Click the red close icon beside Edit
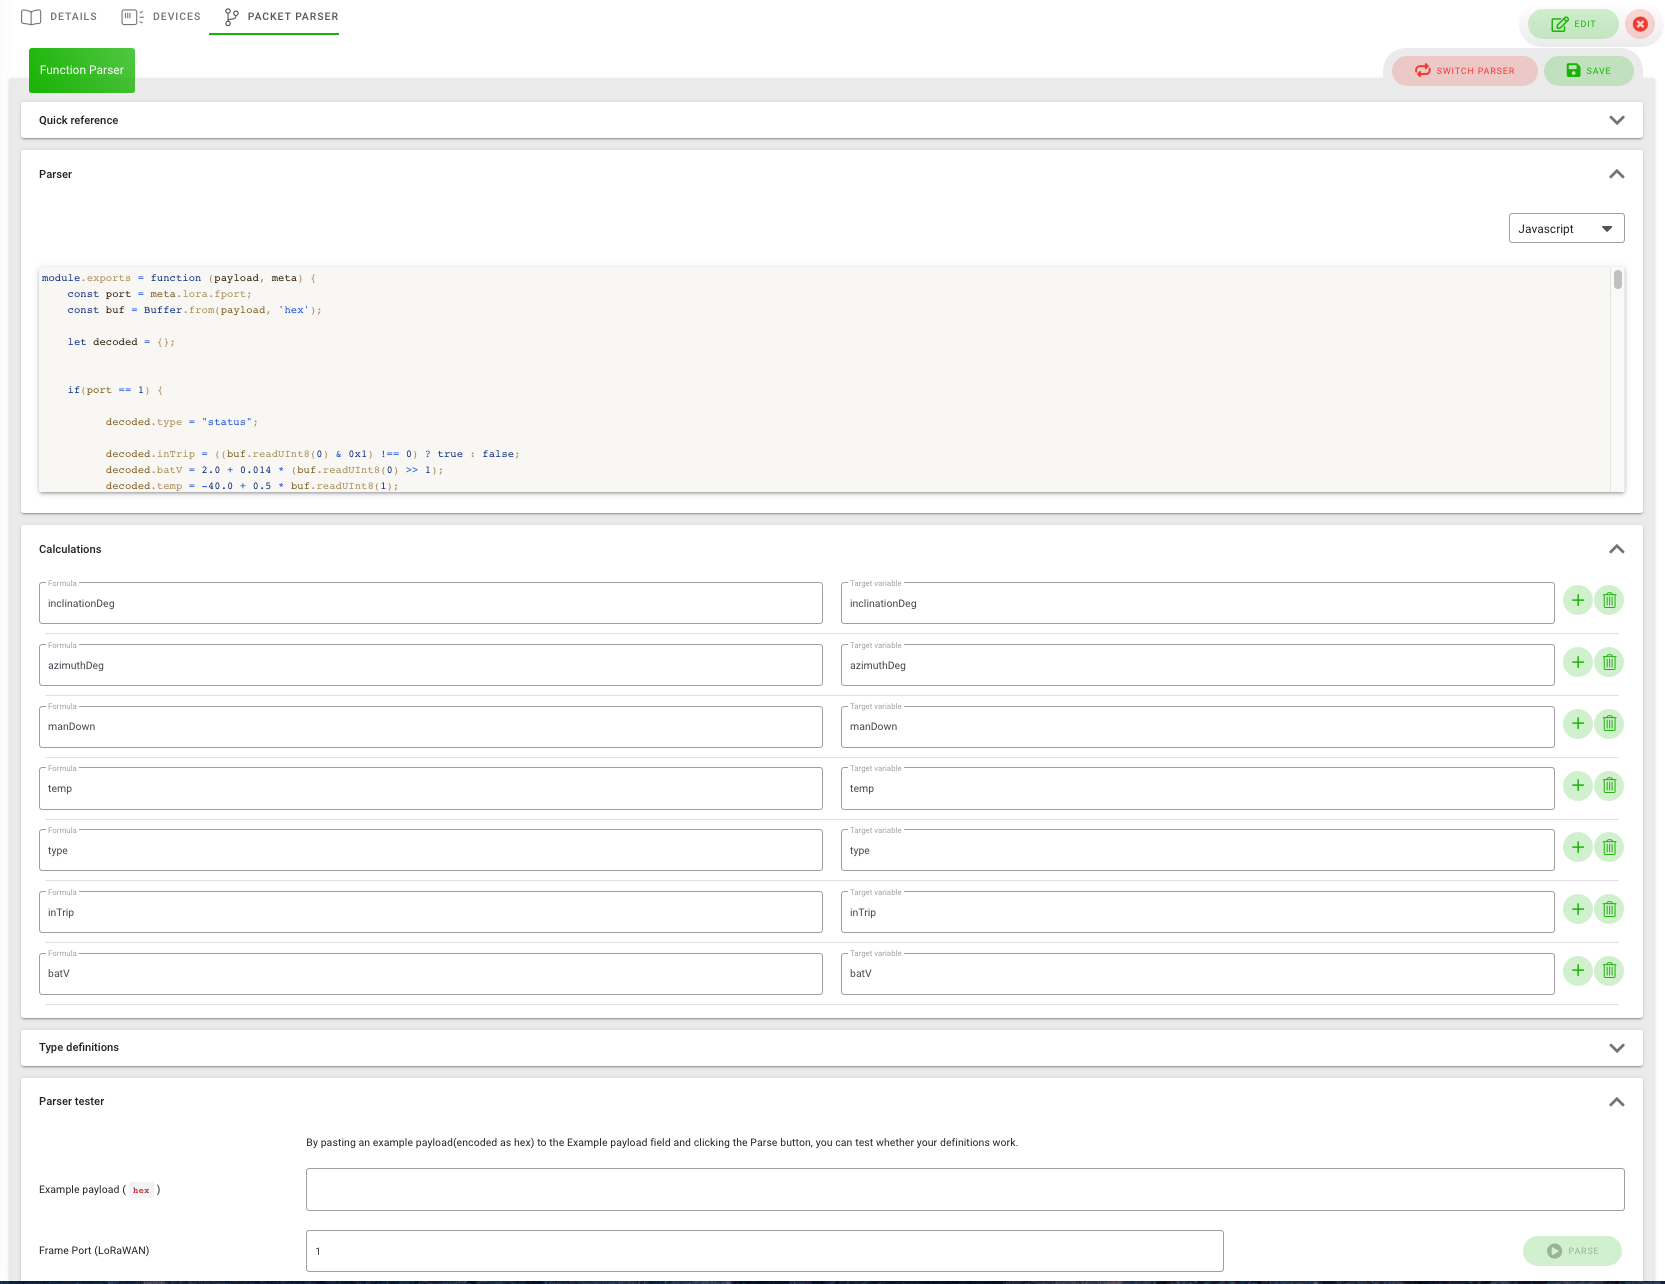Image resolution: width=1665 pixels, height=1284 pixels. click(x=1640, y=24)
